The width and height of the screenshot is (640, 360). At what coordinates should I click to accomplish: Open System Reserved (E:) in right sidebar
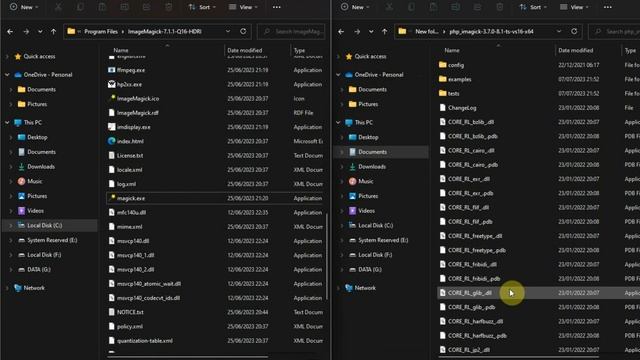[383, 240]
